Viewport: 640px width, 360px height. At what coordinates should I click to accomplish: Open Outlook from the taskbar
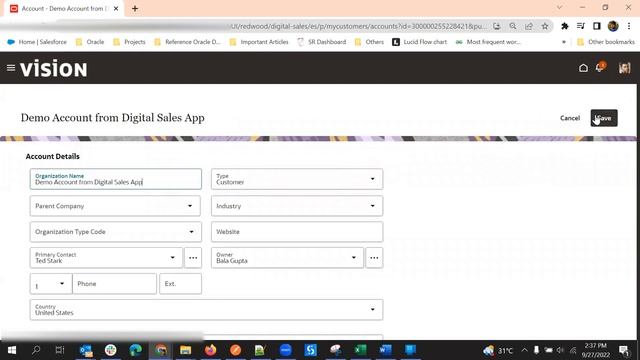point(86,350)
